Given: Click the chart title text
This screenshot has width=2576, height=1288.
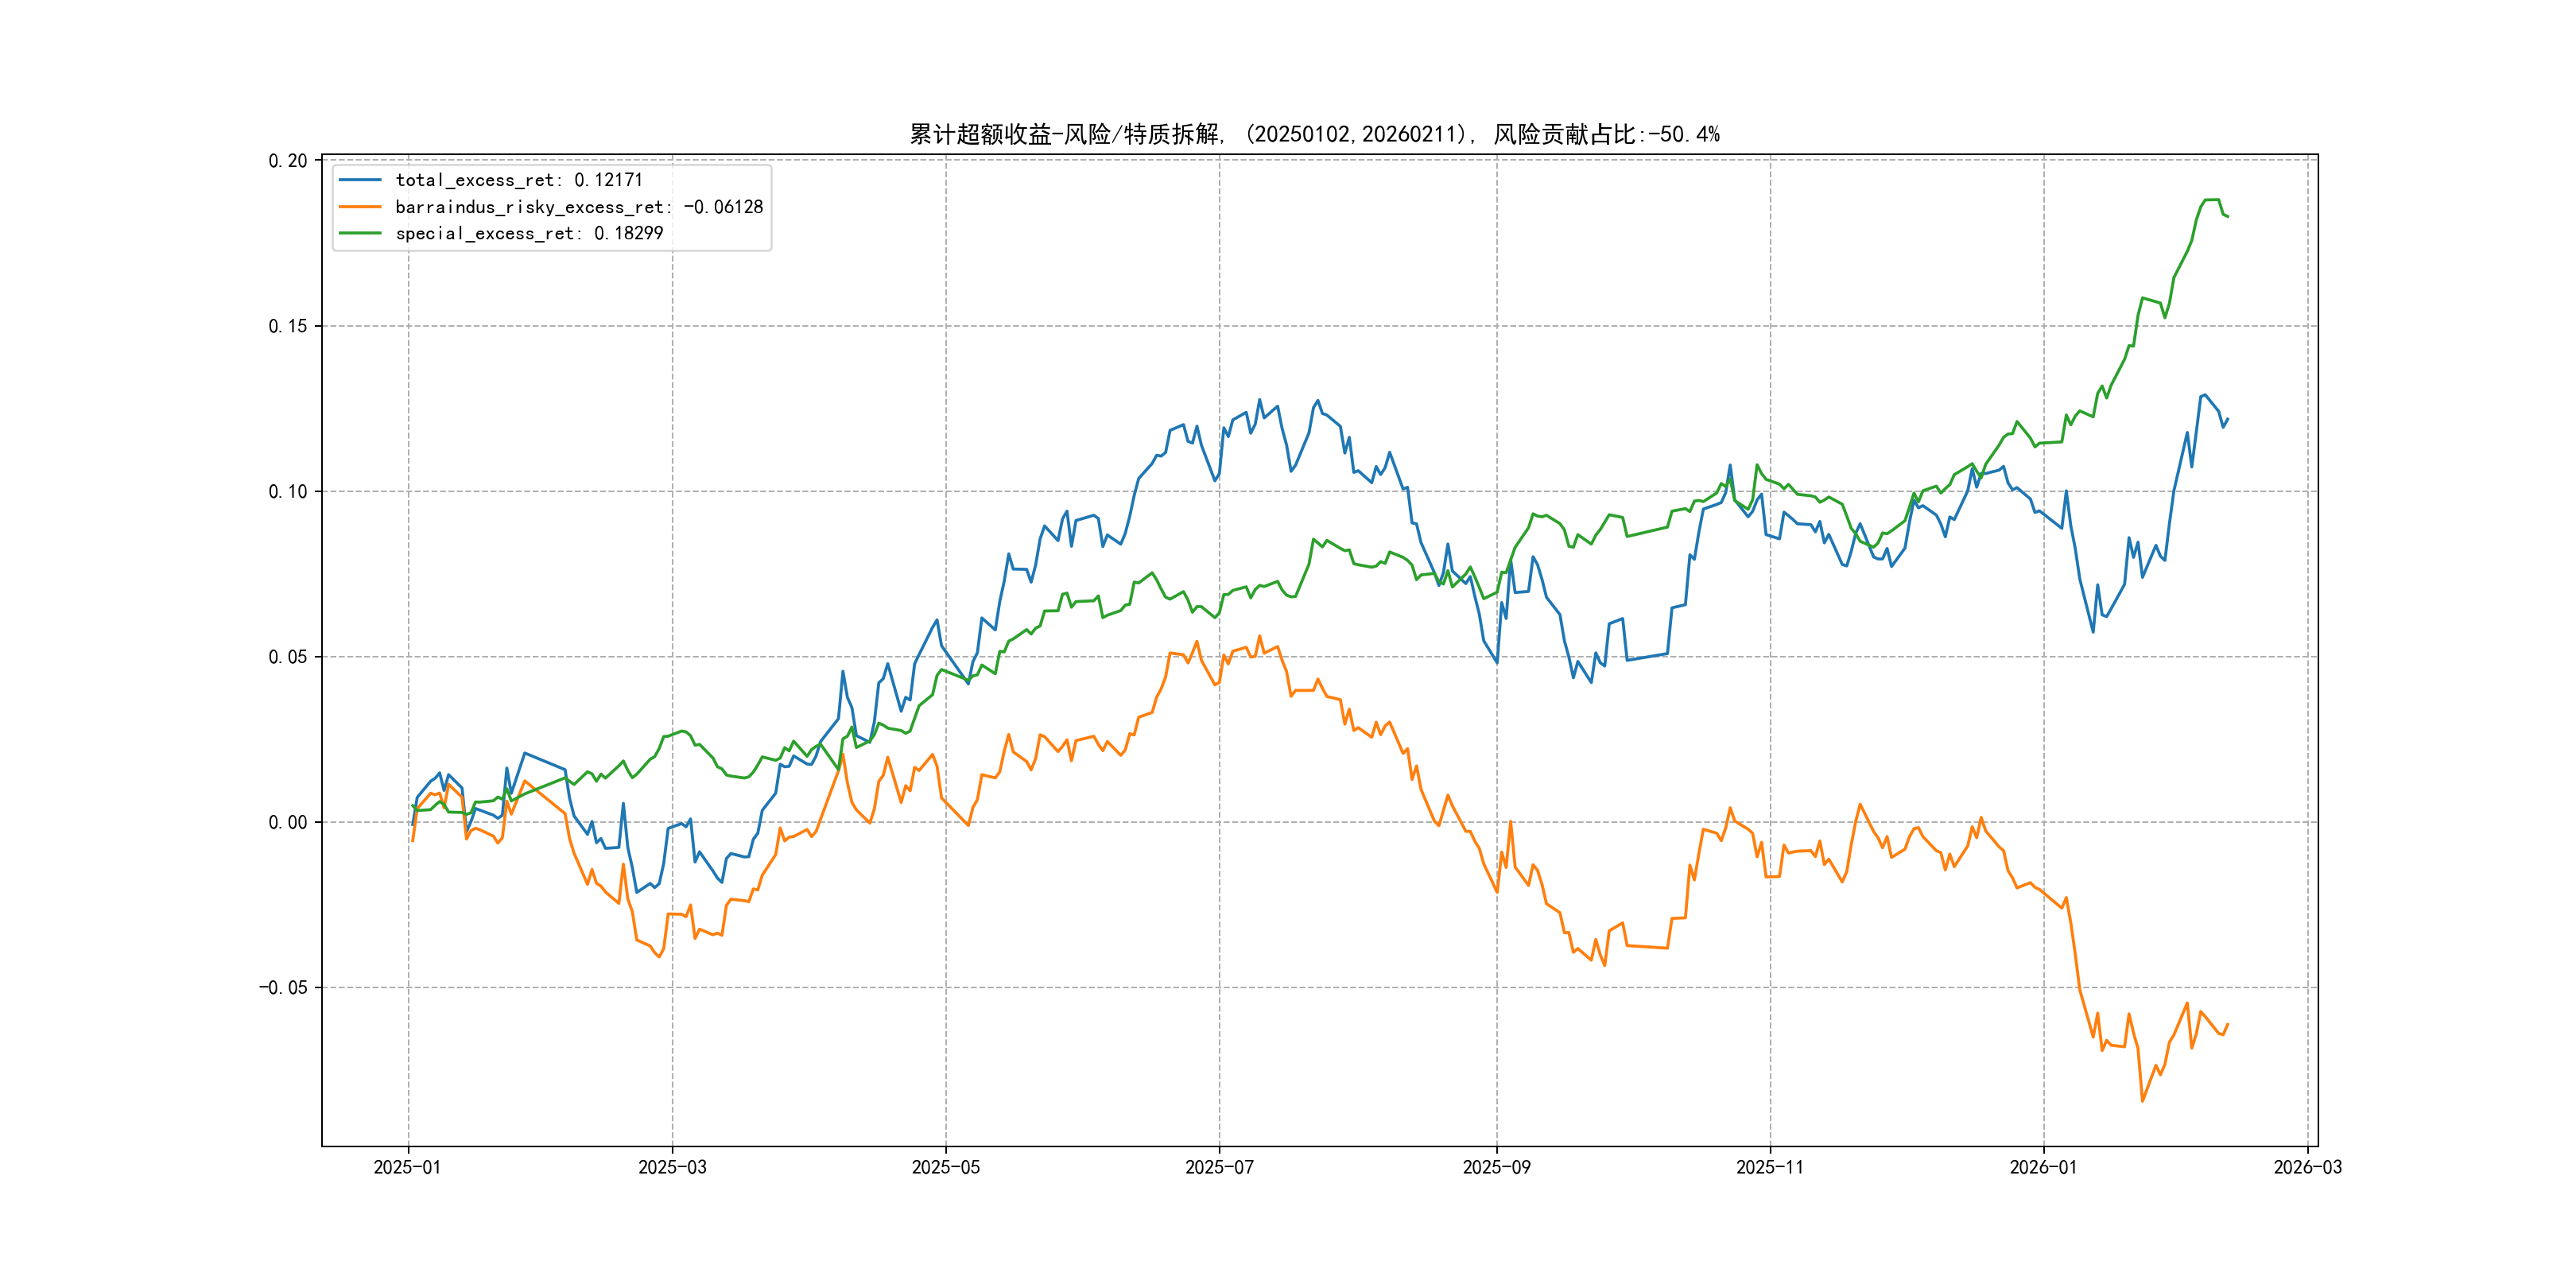Looking at the screenshot, I should click(x=1314, y=134).
